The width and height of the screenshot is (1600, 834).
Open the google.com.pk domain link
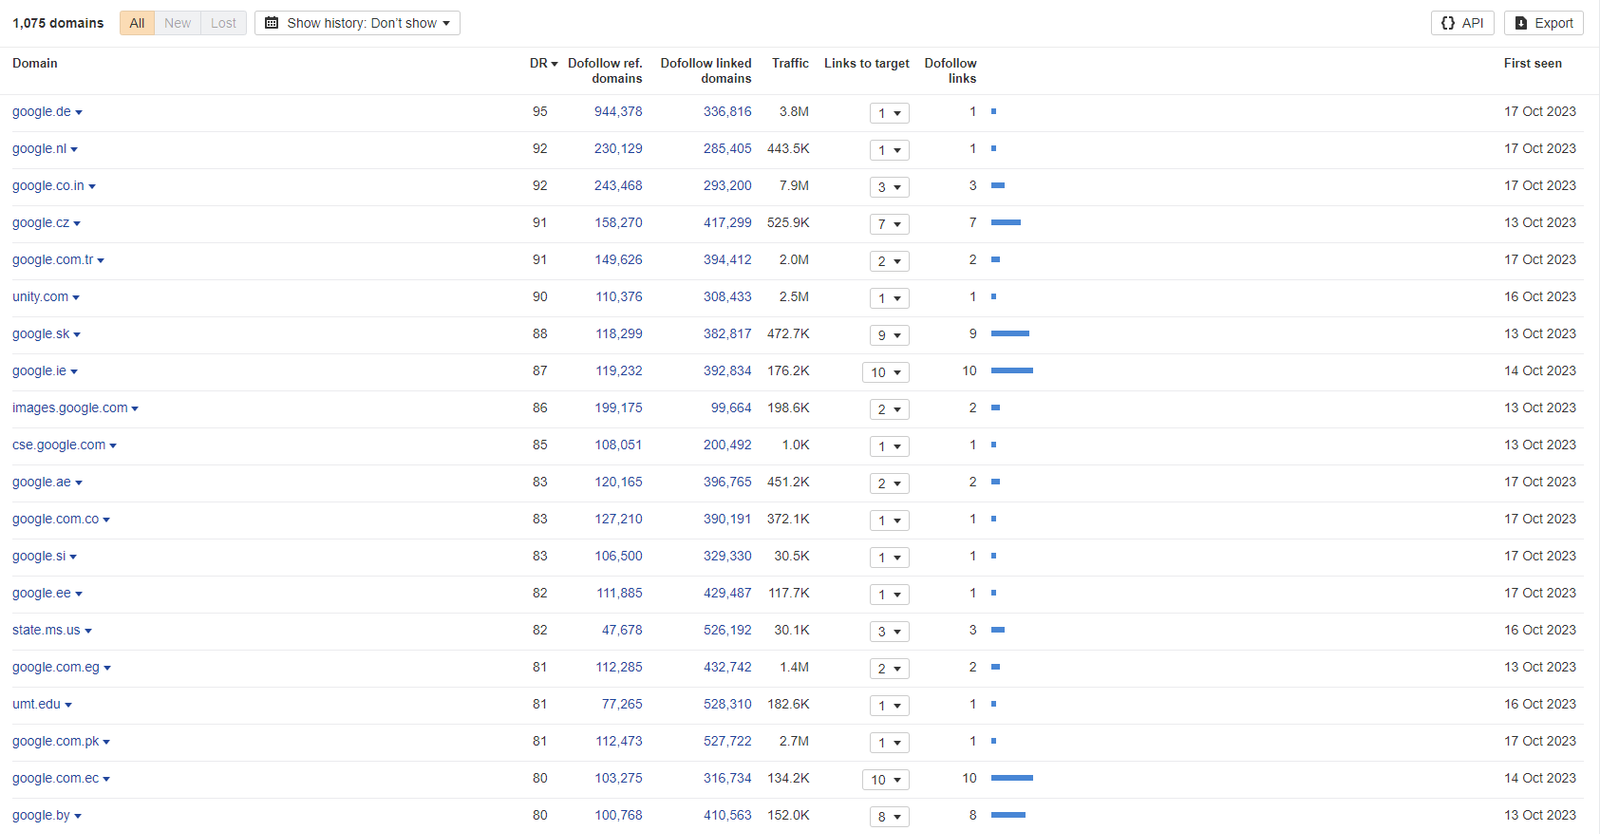(55, 741)
